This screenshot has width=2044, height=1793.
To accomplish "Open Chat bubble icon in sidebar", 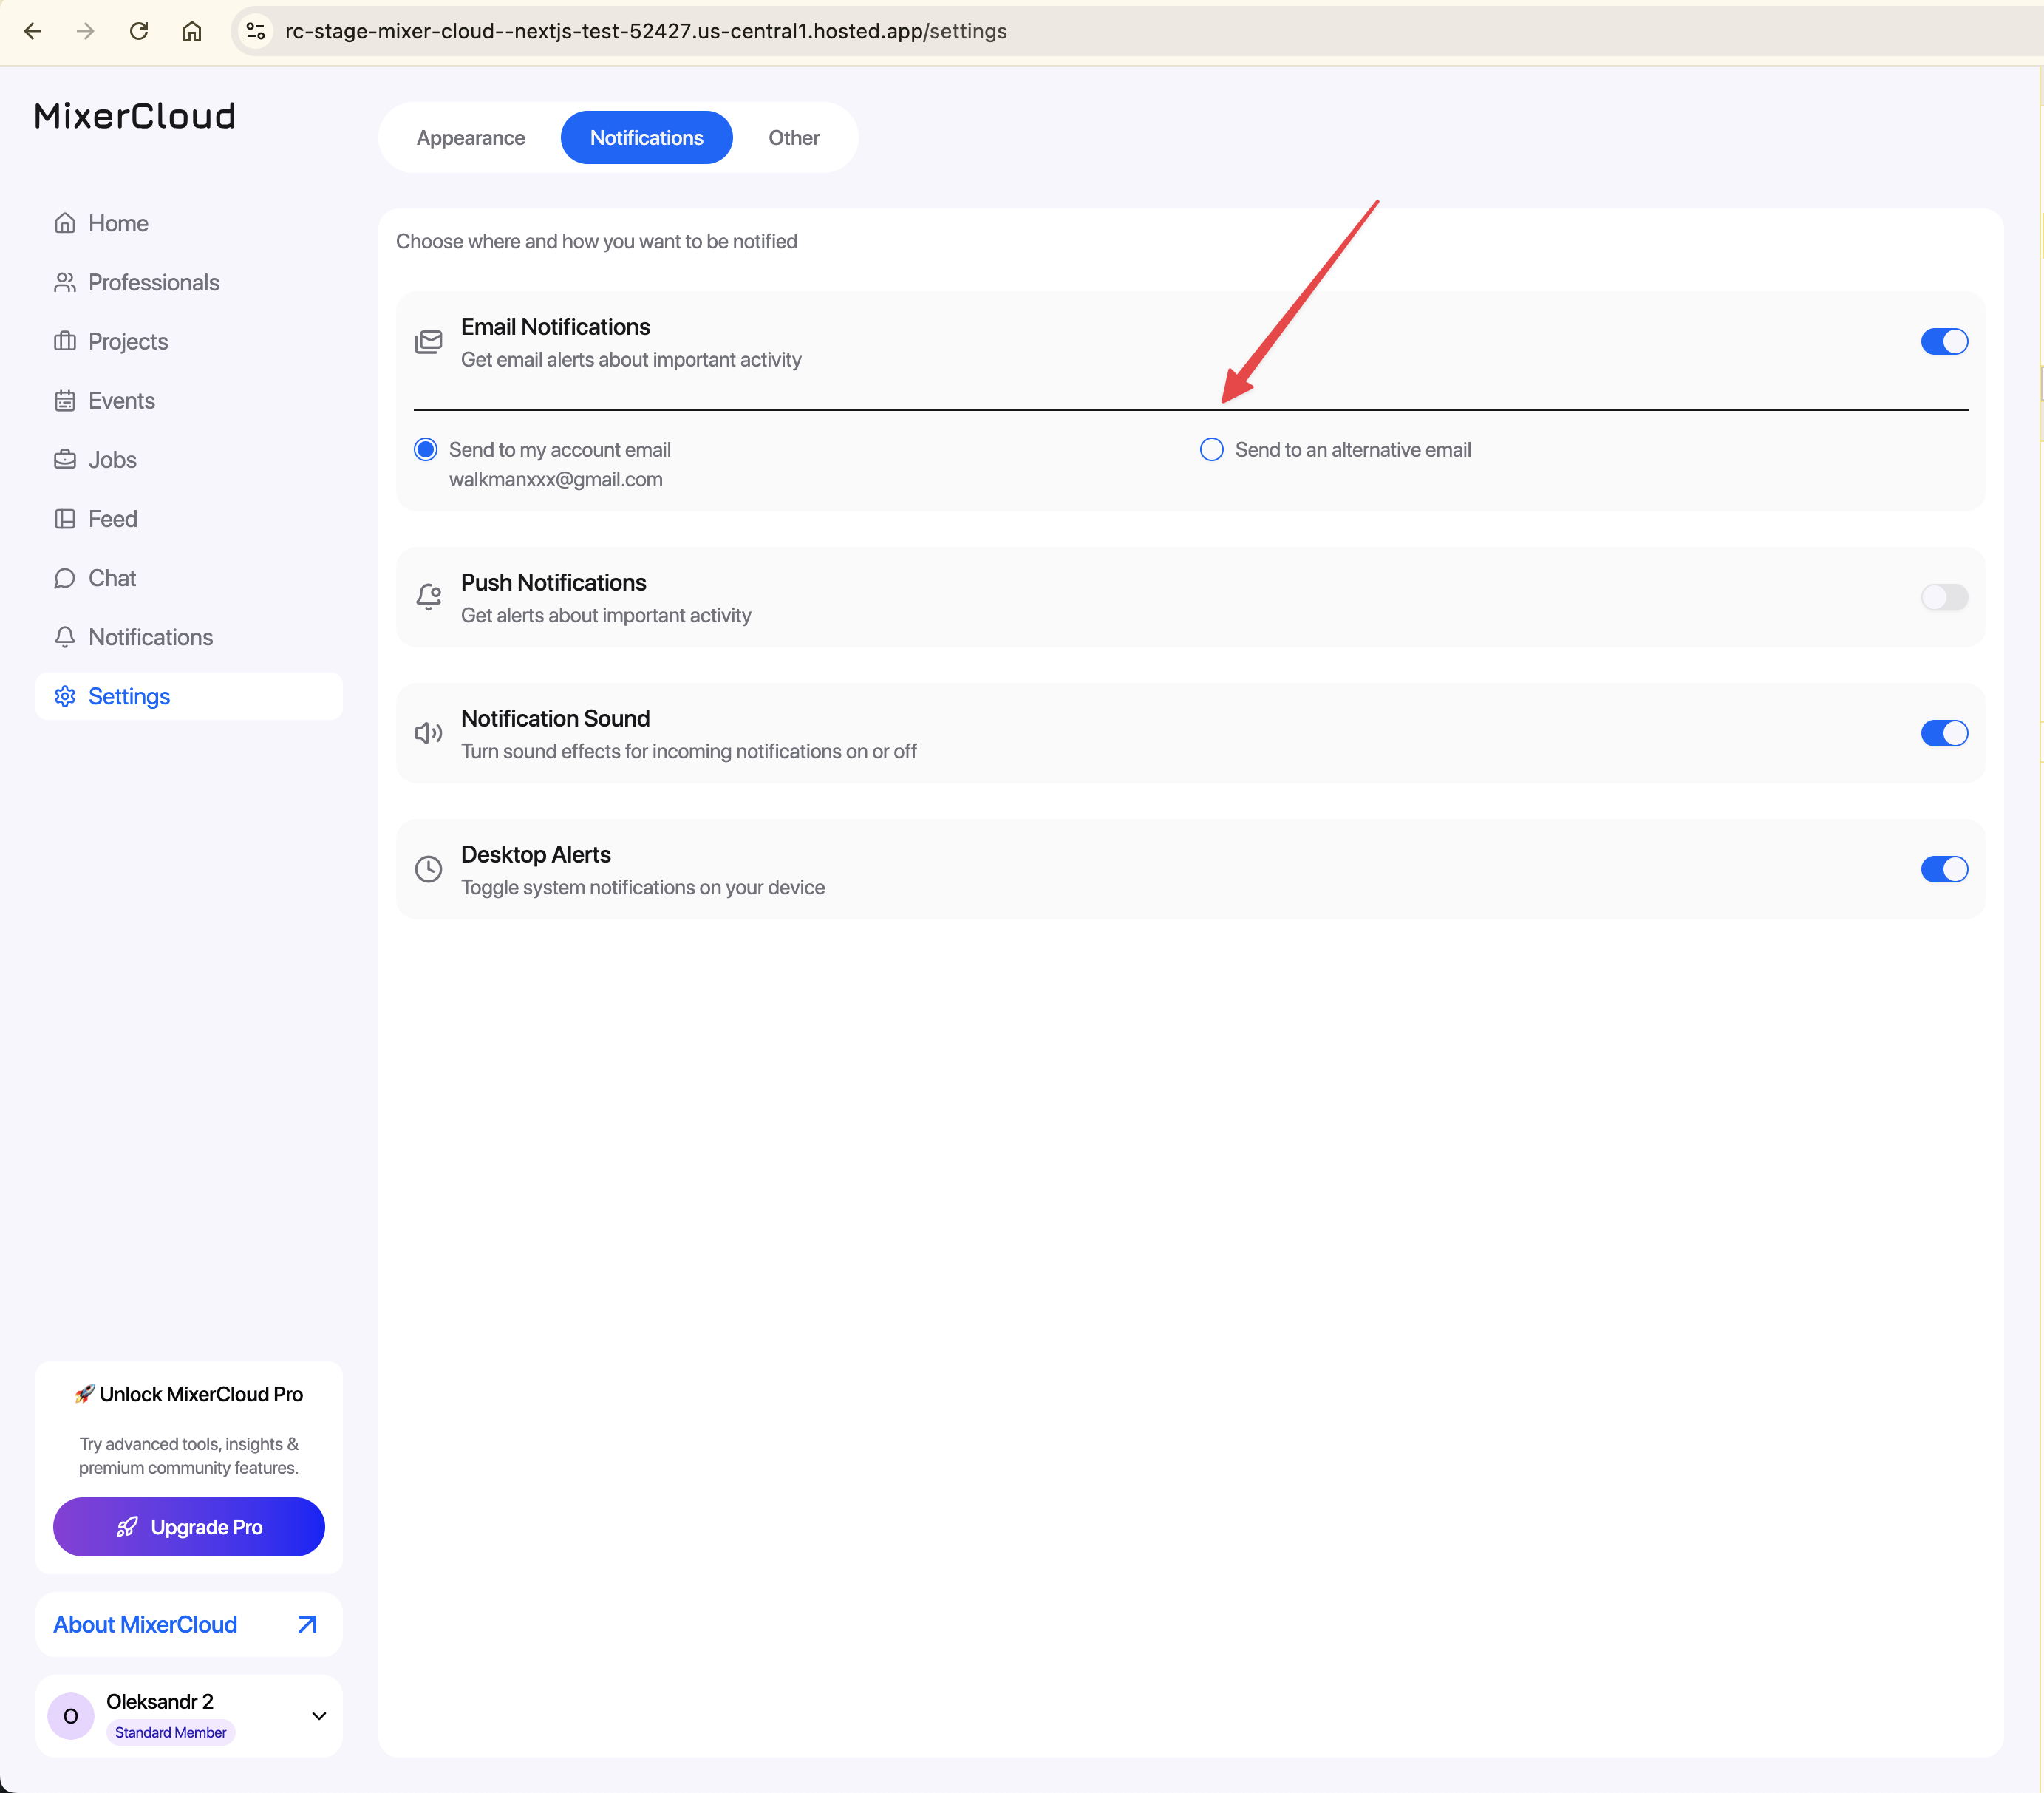I will [x=65, y=578].
